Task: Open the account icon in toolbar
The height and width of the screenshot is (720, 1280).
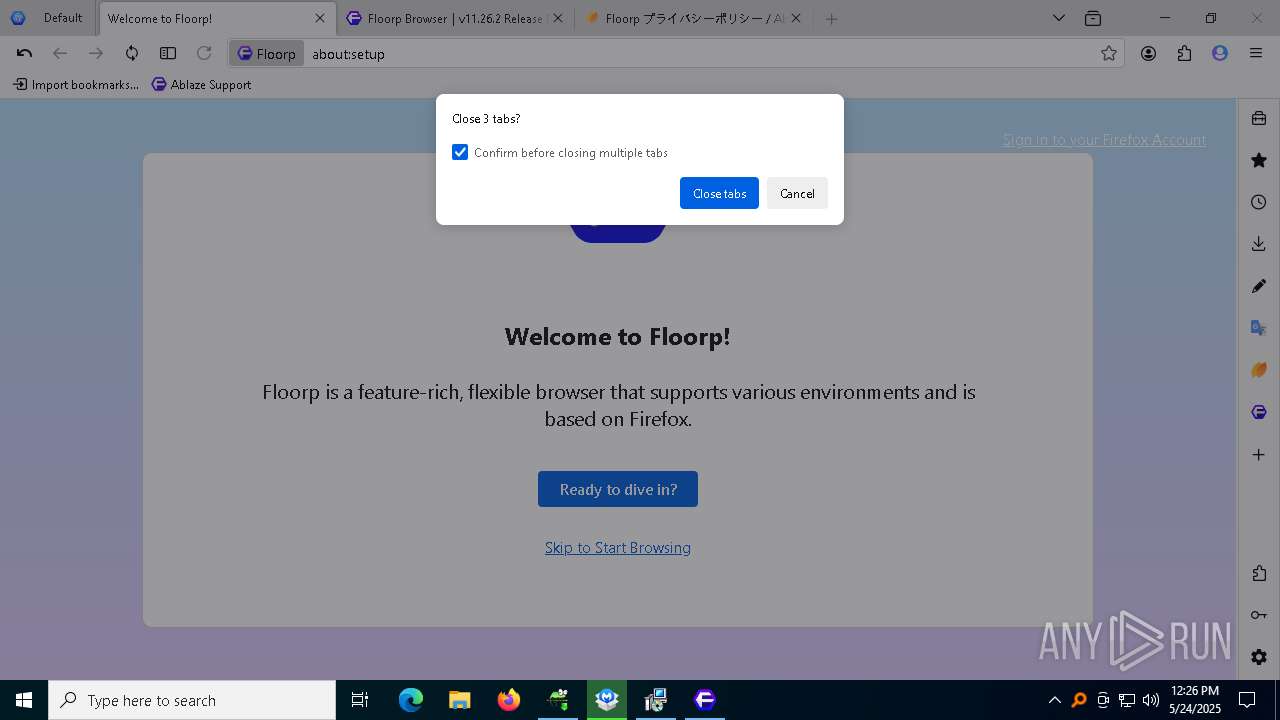Action: [1148, 54]
